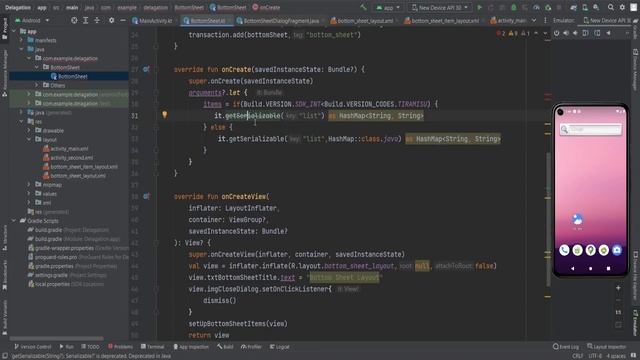Switch to BottomSheetDialogFragment.java tab
Viewport: 640px width, 360px height.
click(x=278, y=20)
